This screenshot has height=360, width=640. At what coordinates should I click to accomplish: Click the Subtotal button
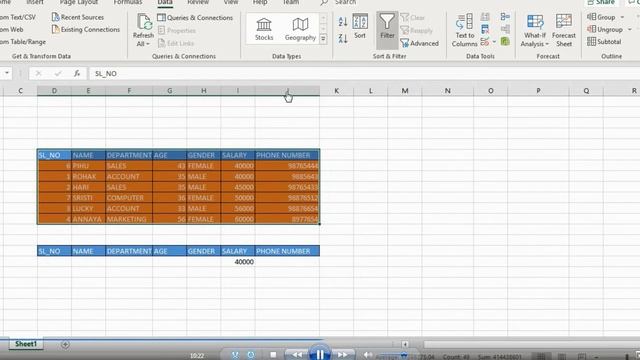click(x=604, y=42)
